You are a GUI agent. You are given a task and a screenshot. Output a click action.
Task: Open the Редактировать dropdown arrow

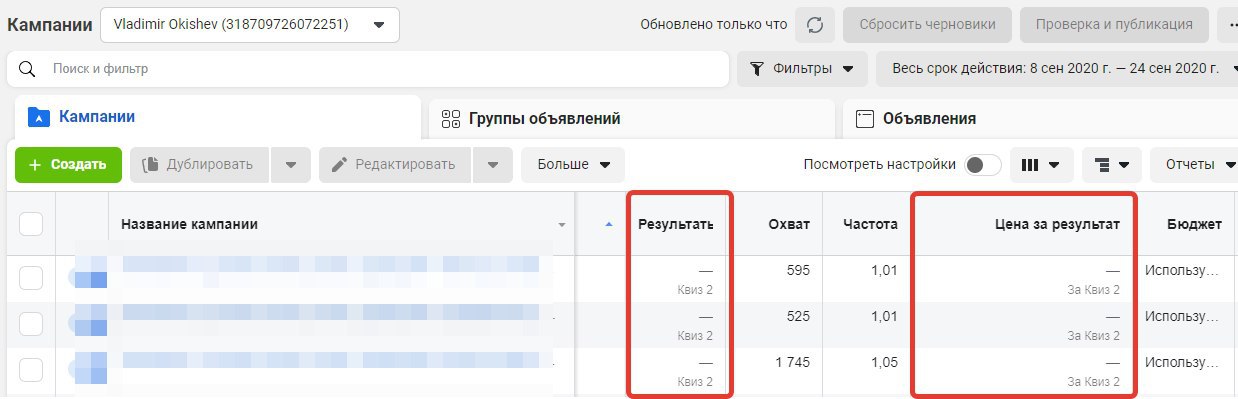(x=492, y=165)
